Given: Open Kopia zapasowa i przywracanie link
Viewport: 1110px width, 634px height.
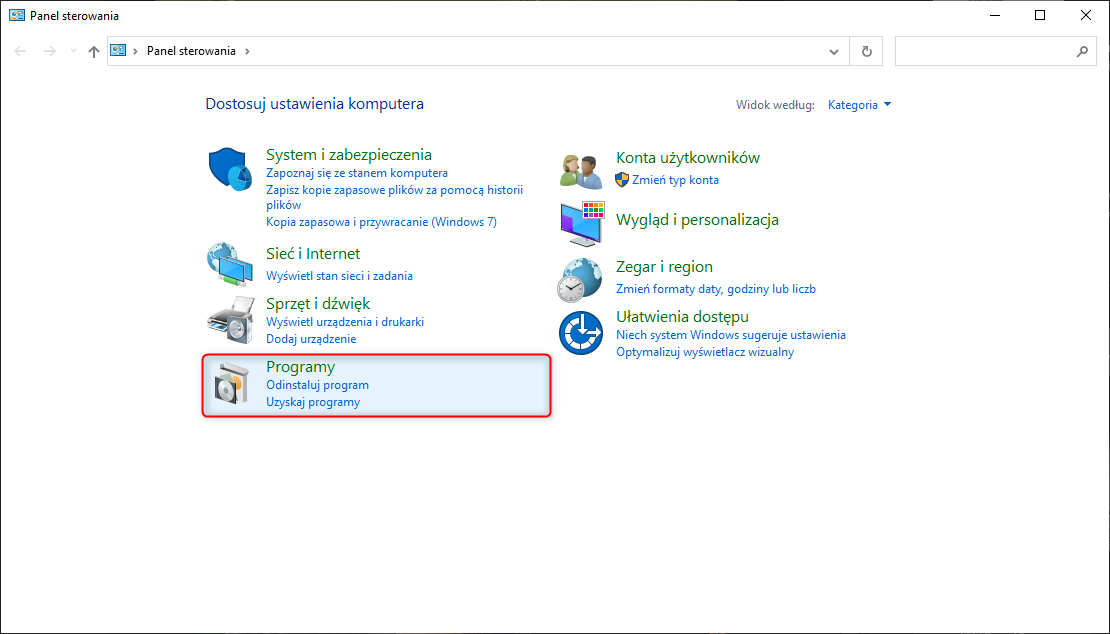Looking at the screenshot, I should point(381,222).
